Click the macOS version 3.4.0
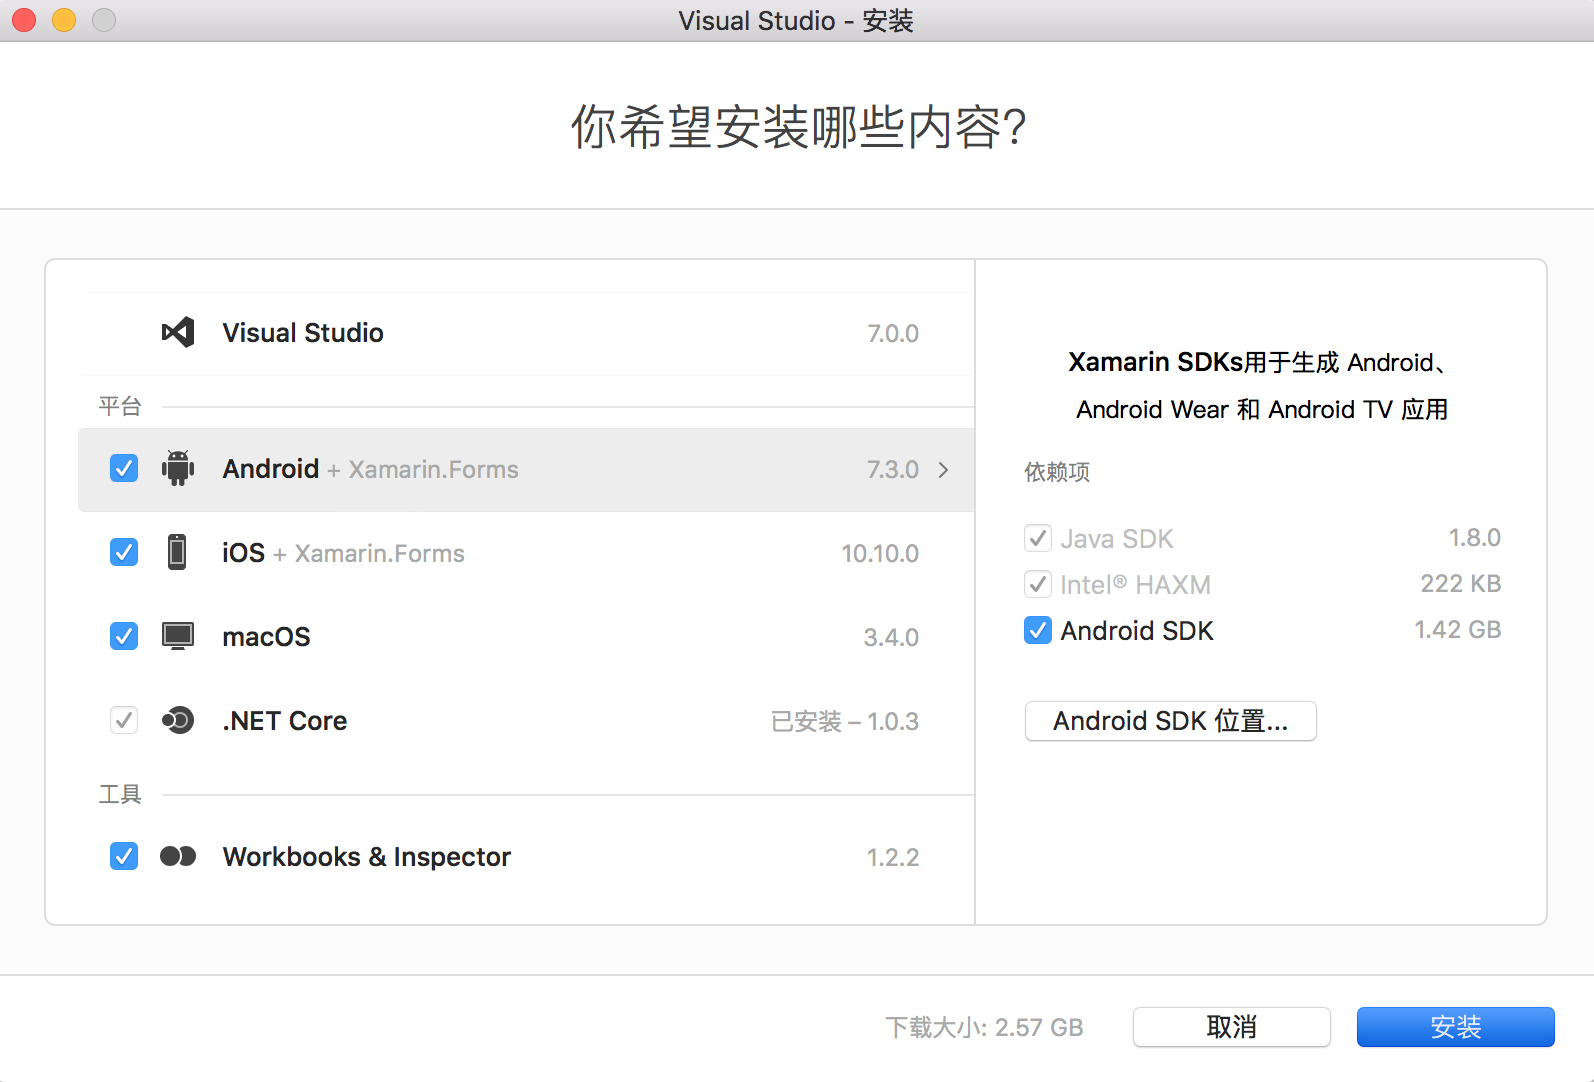 tap(891, 637)
